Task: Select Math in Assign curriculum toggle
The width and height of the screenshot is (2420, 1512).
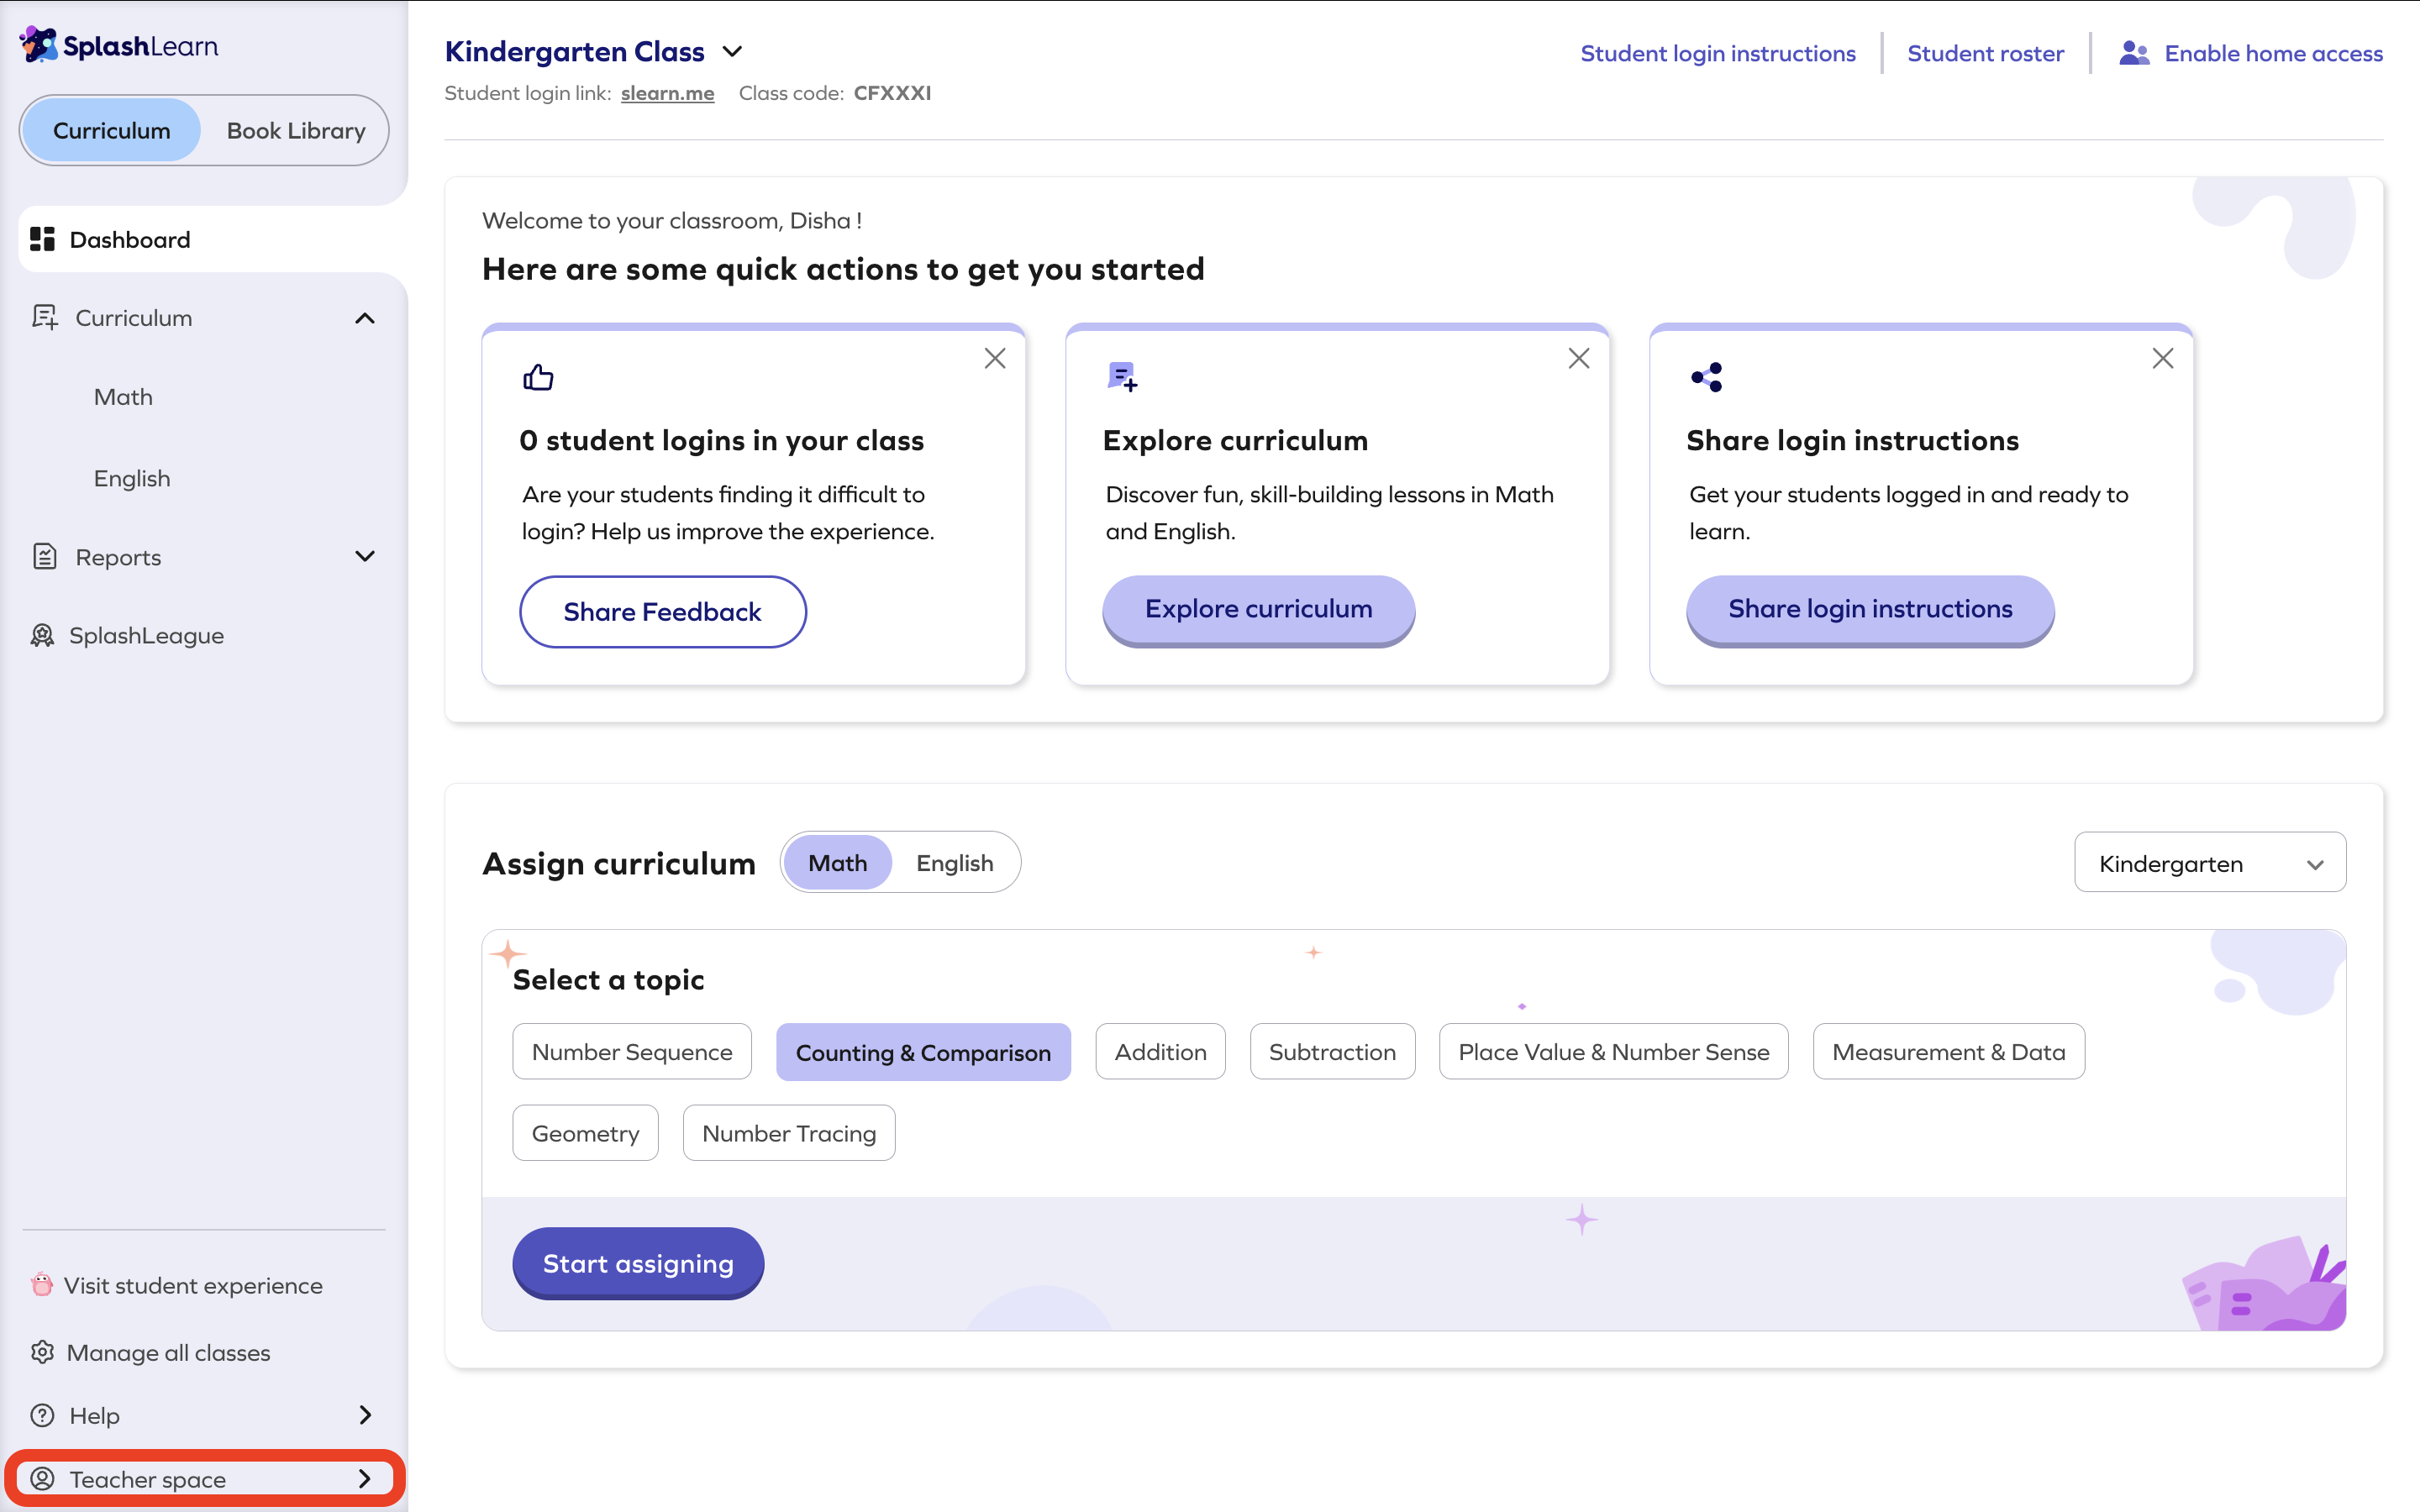Action: pos(838,863)
